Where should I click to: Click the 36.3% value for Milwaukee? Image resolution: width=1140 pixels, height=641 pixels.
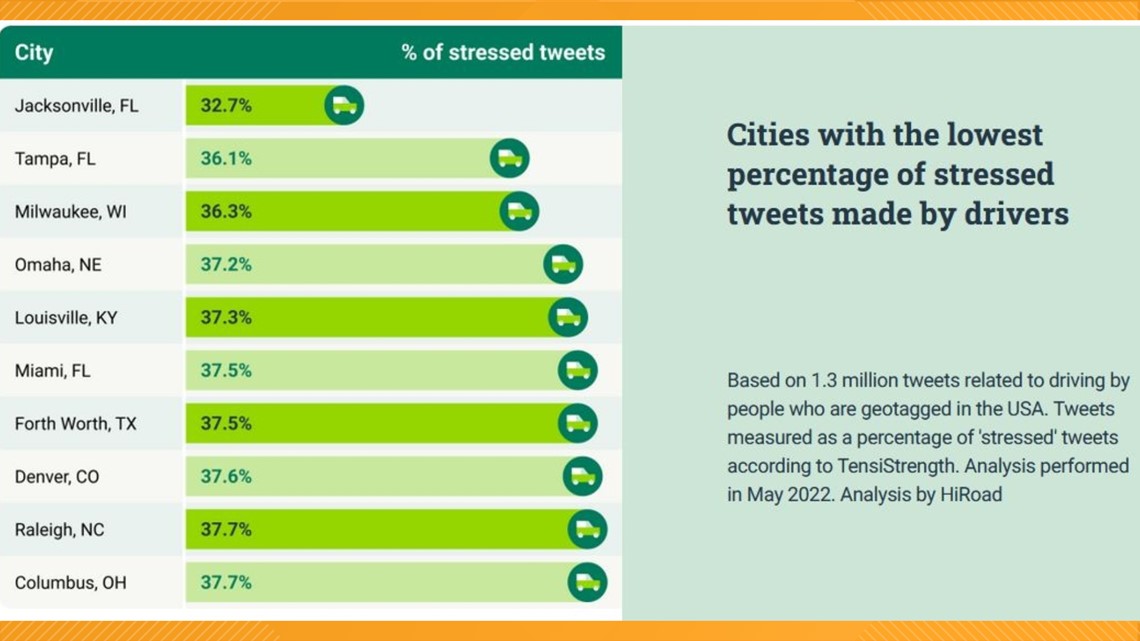tap(226, 211)
